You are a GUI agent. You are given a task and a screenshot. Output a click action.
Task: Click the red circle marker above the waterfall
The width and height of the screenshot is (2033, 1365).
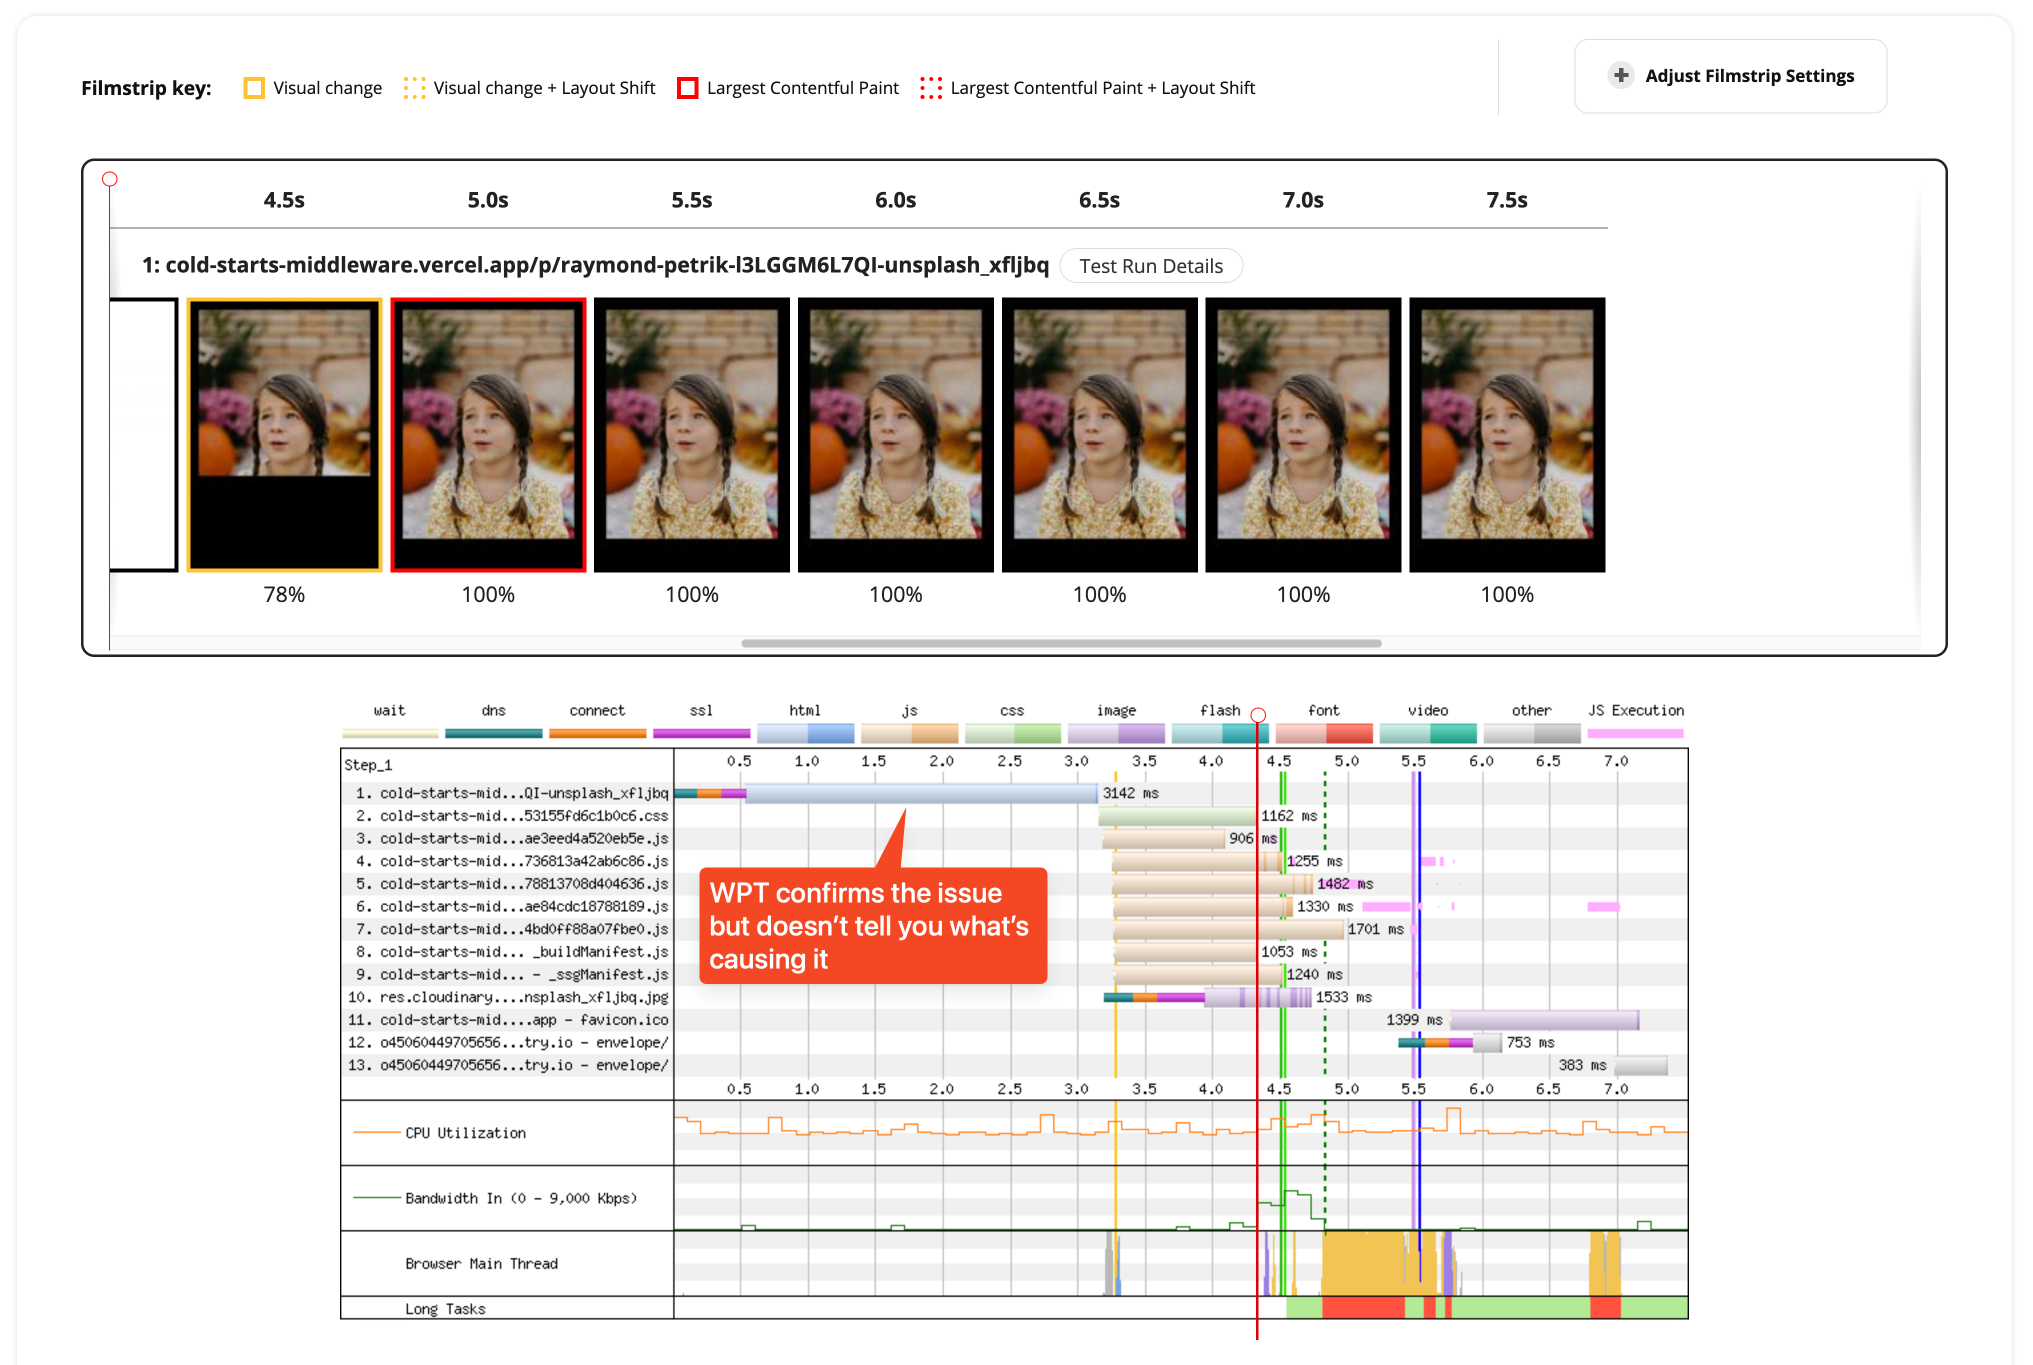tap(1258, 715)
